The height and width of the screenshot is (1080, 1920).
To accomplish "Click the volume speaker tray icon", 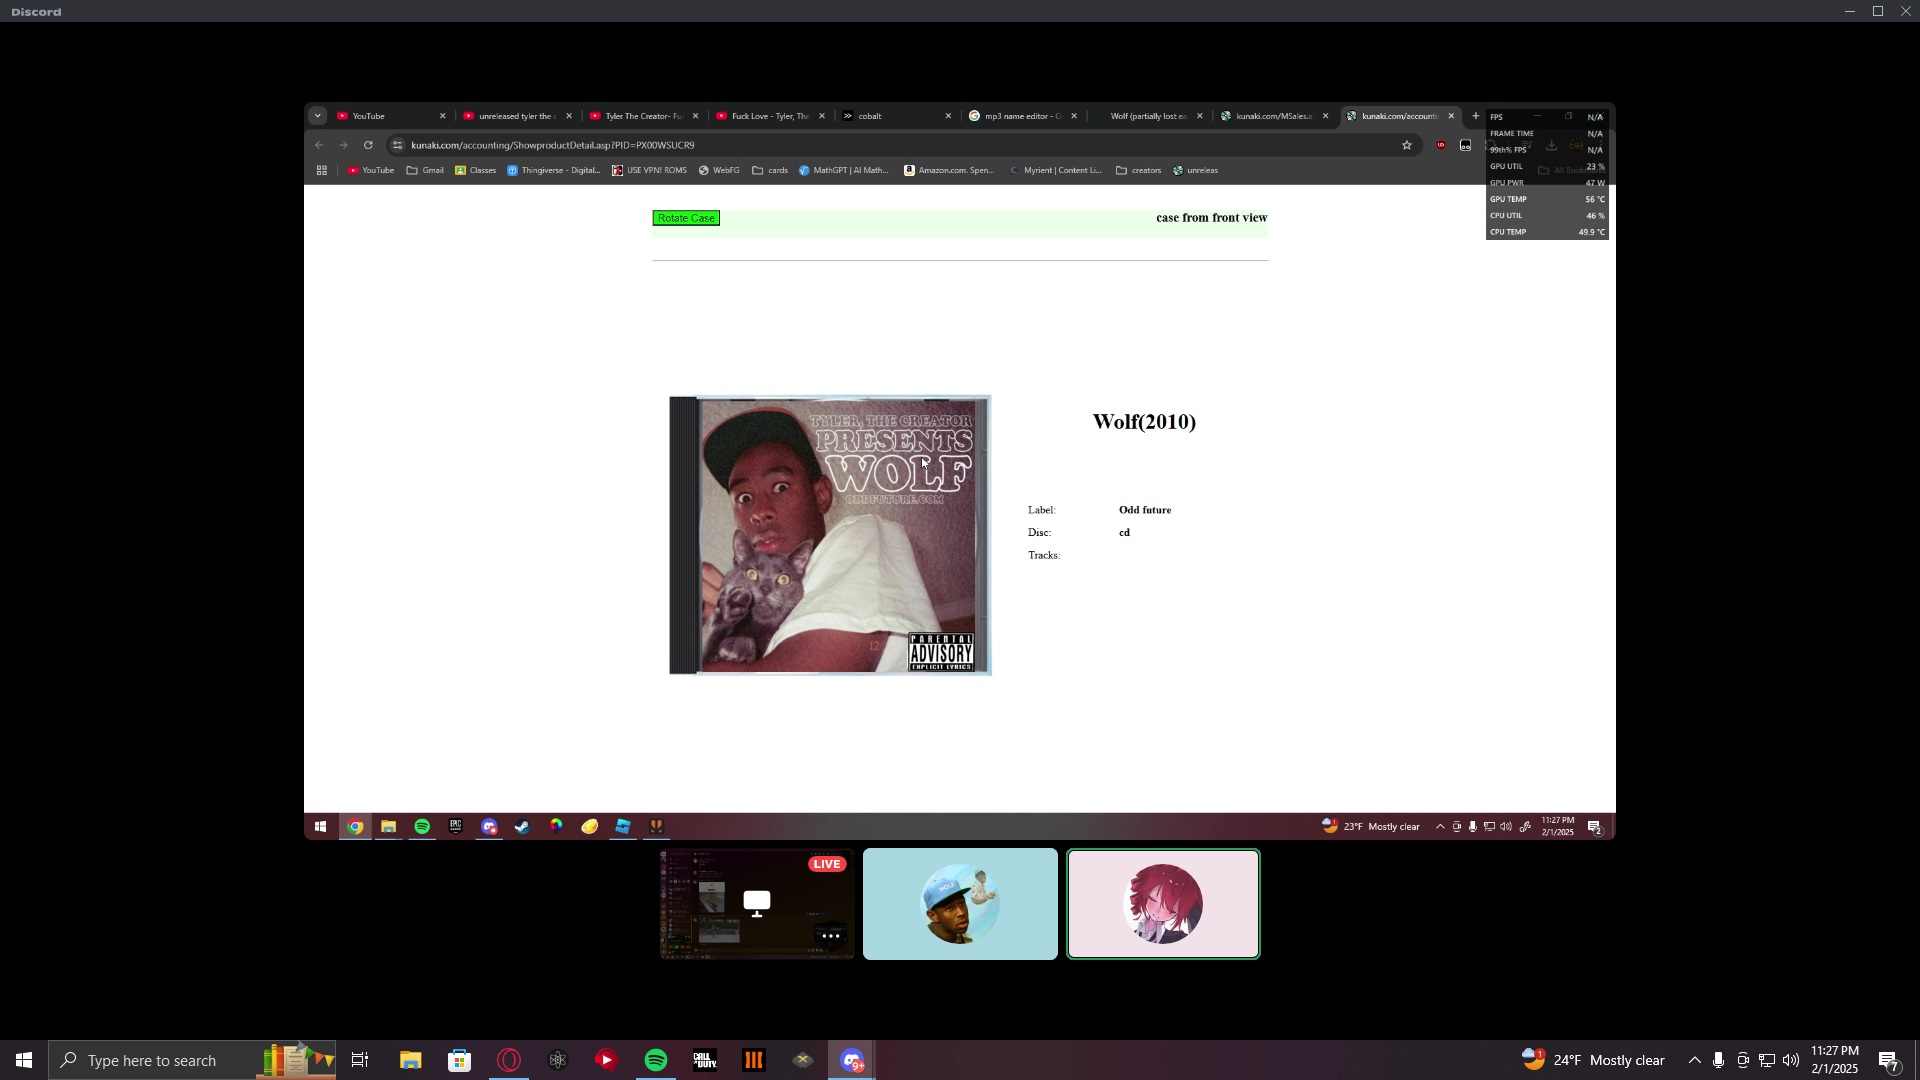I will tap(1790, 1060).
